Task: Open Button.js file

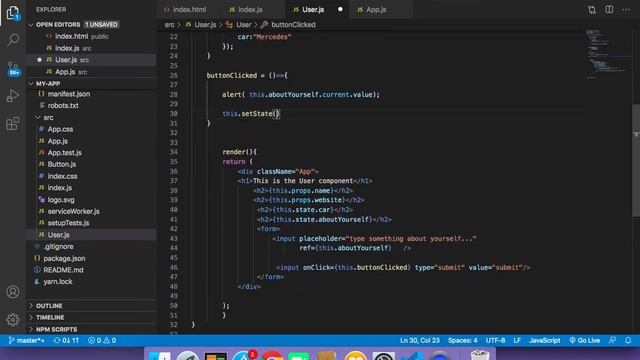Action: coord(62,164)
